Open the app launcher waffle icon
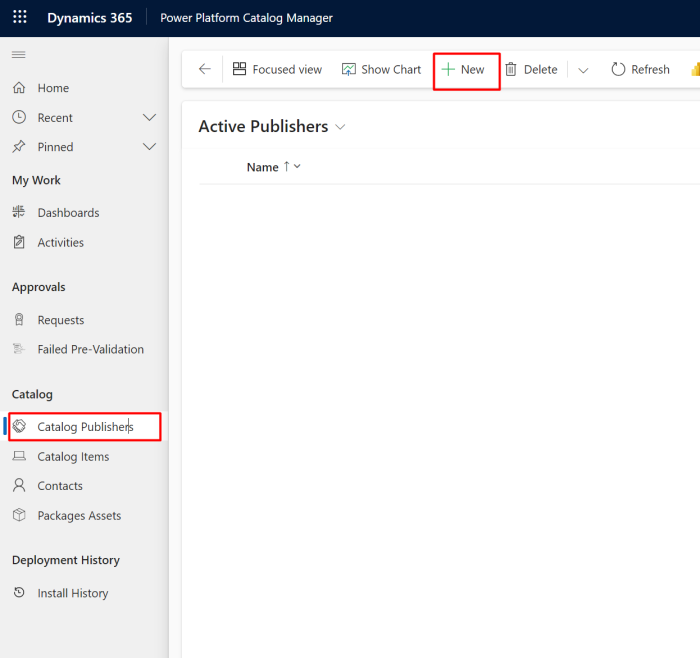700x658 pixels. [20, 17]
